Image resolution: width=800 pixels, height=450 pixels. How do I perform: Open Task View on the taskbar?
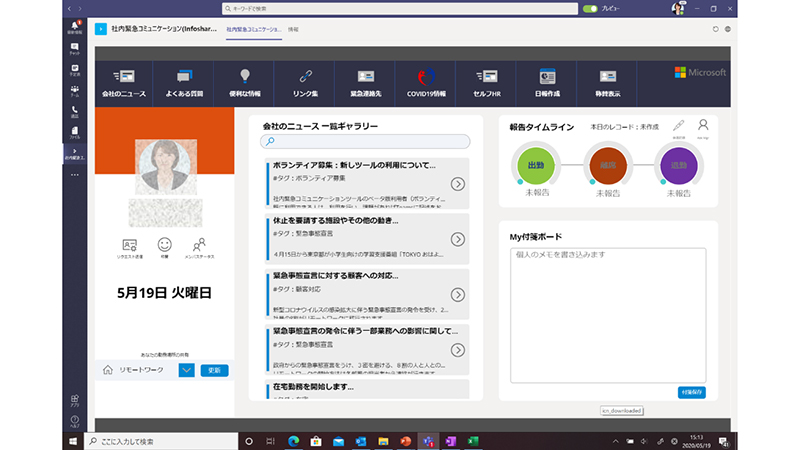(271, 441)
